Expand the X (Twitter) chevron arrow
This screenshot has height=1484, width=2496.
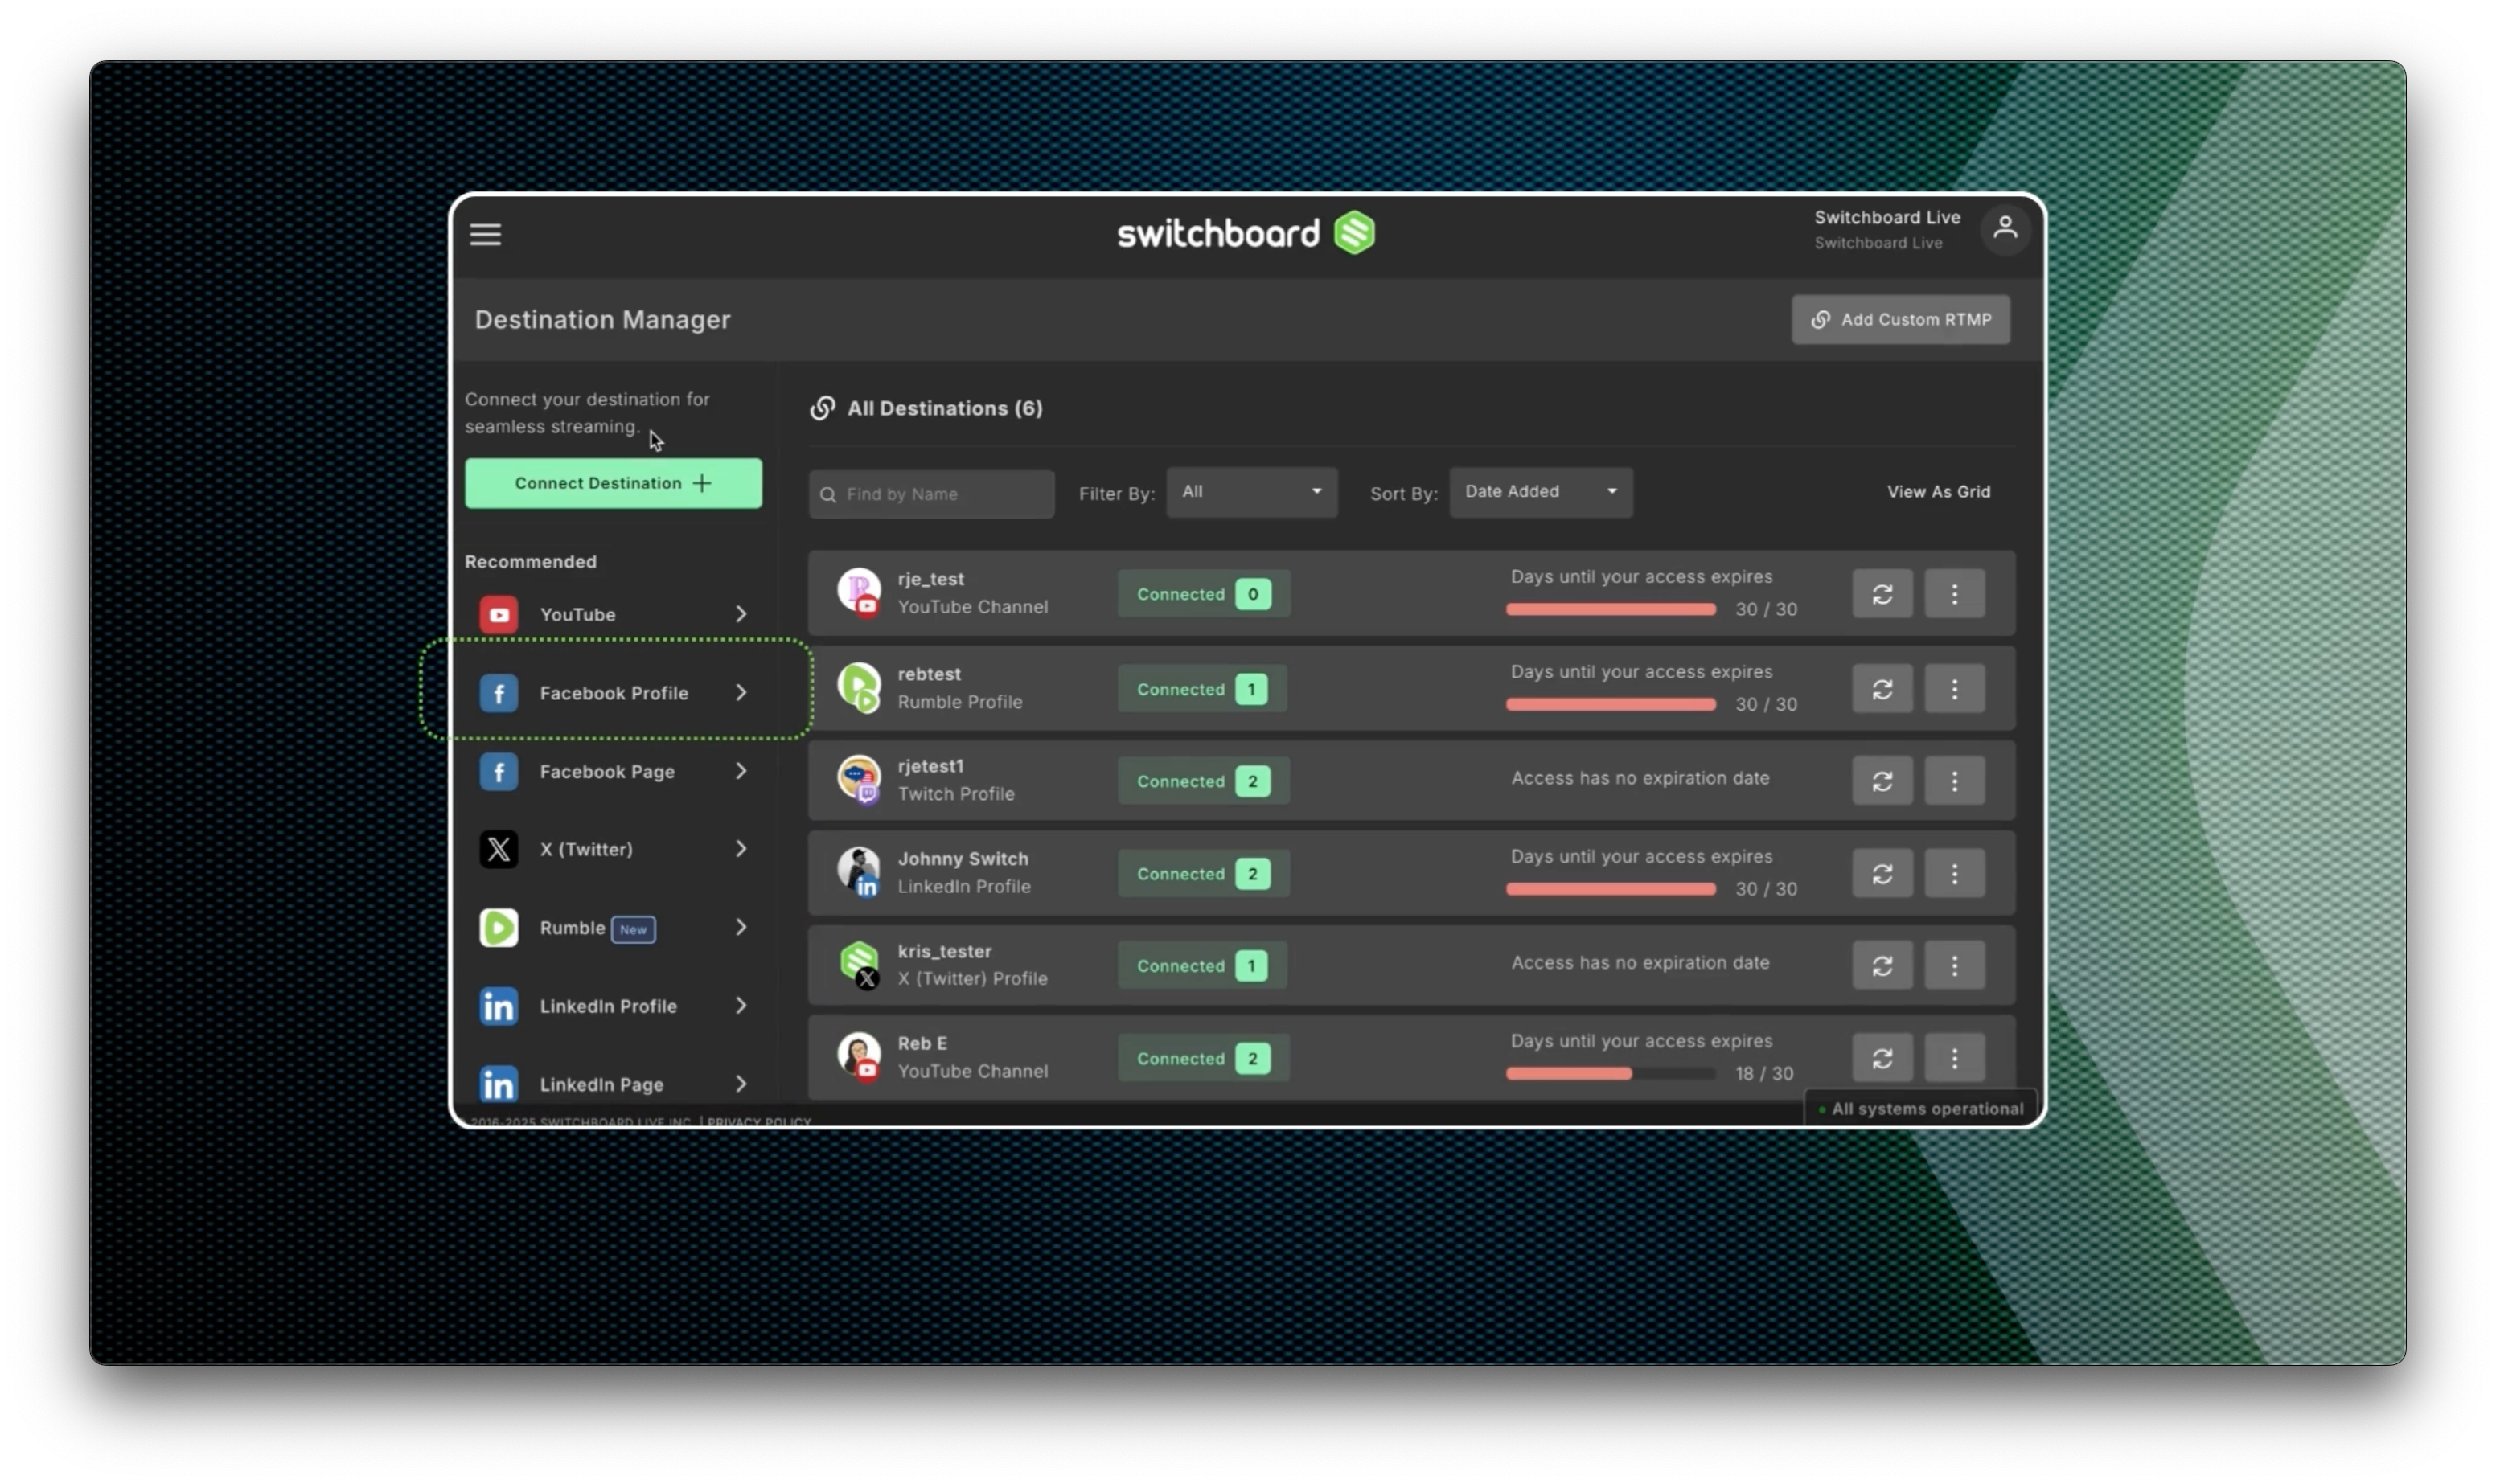pyautogui.click(x=741, y=849)
